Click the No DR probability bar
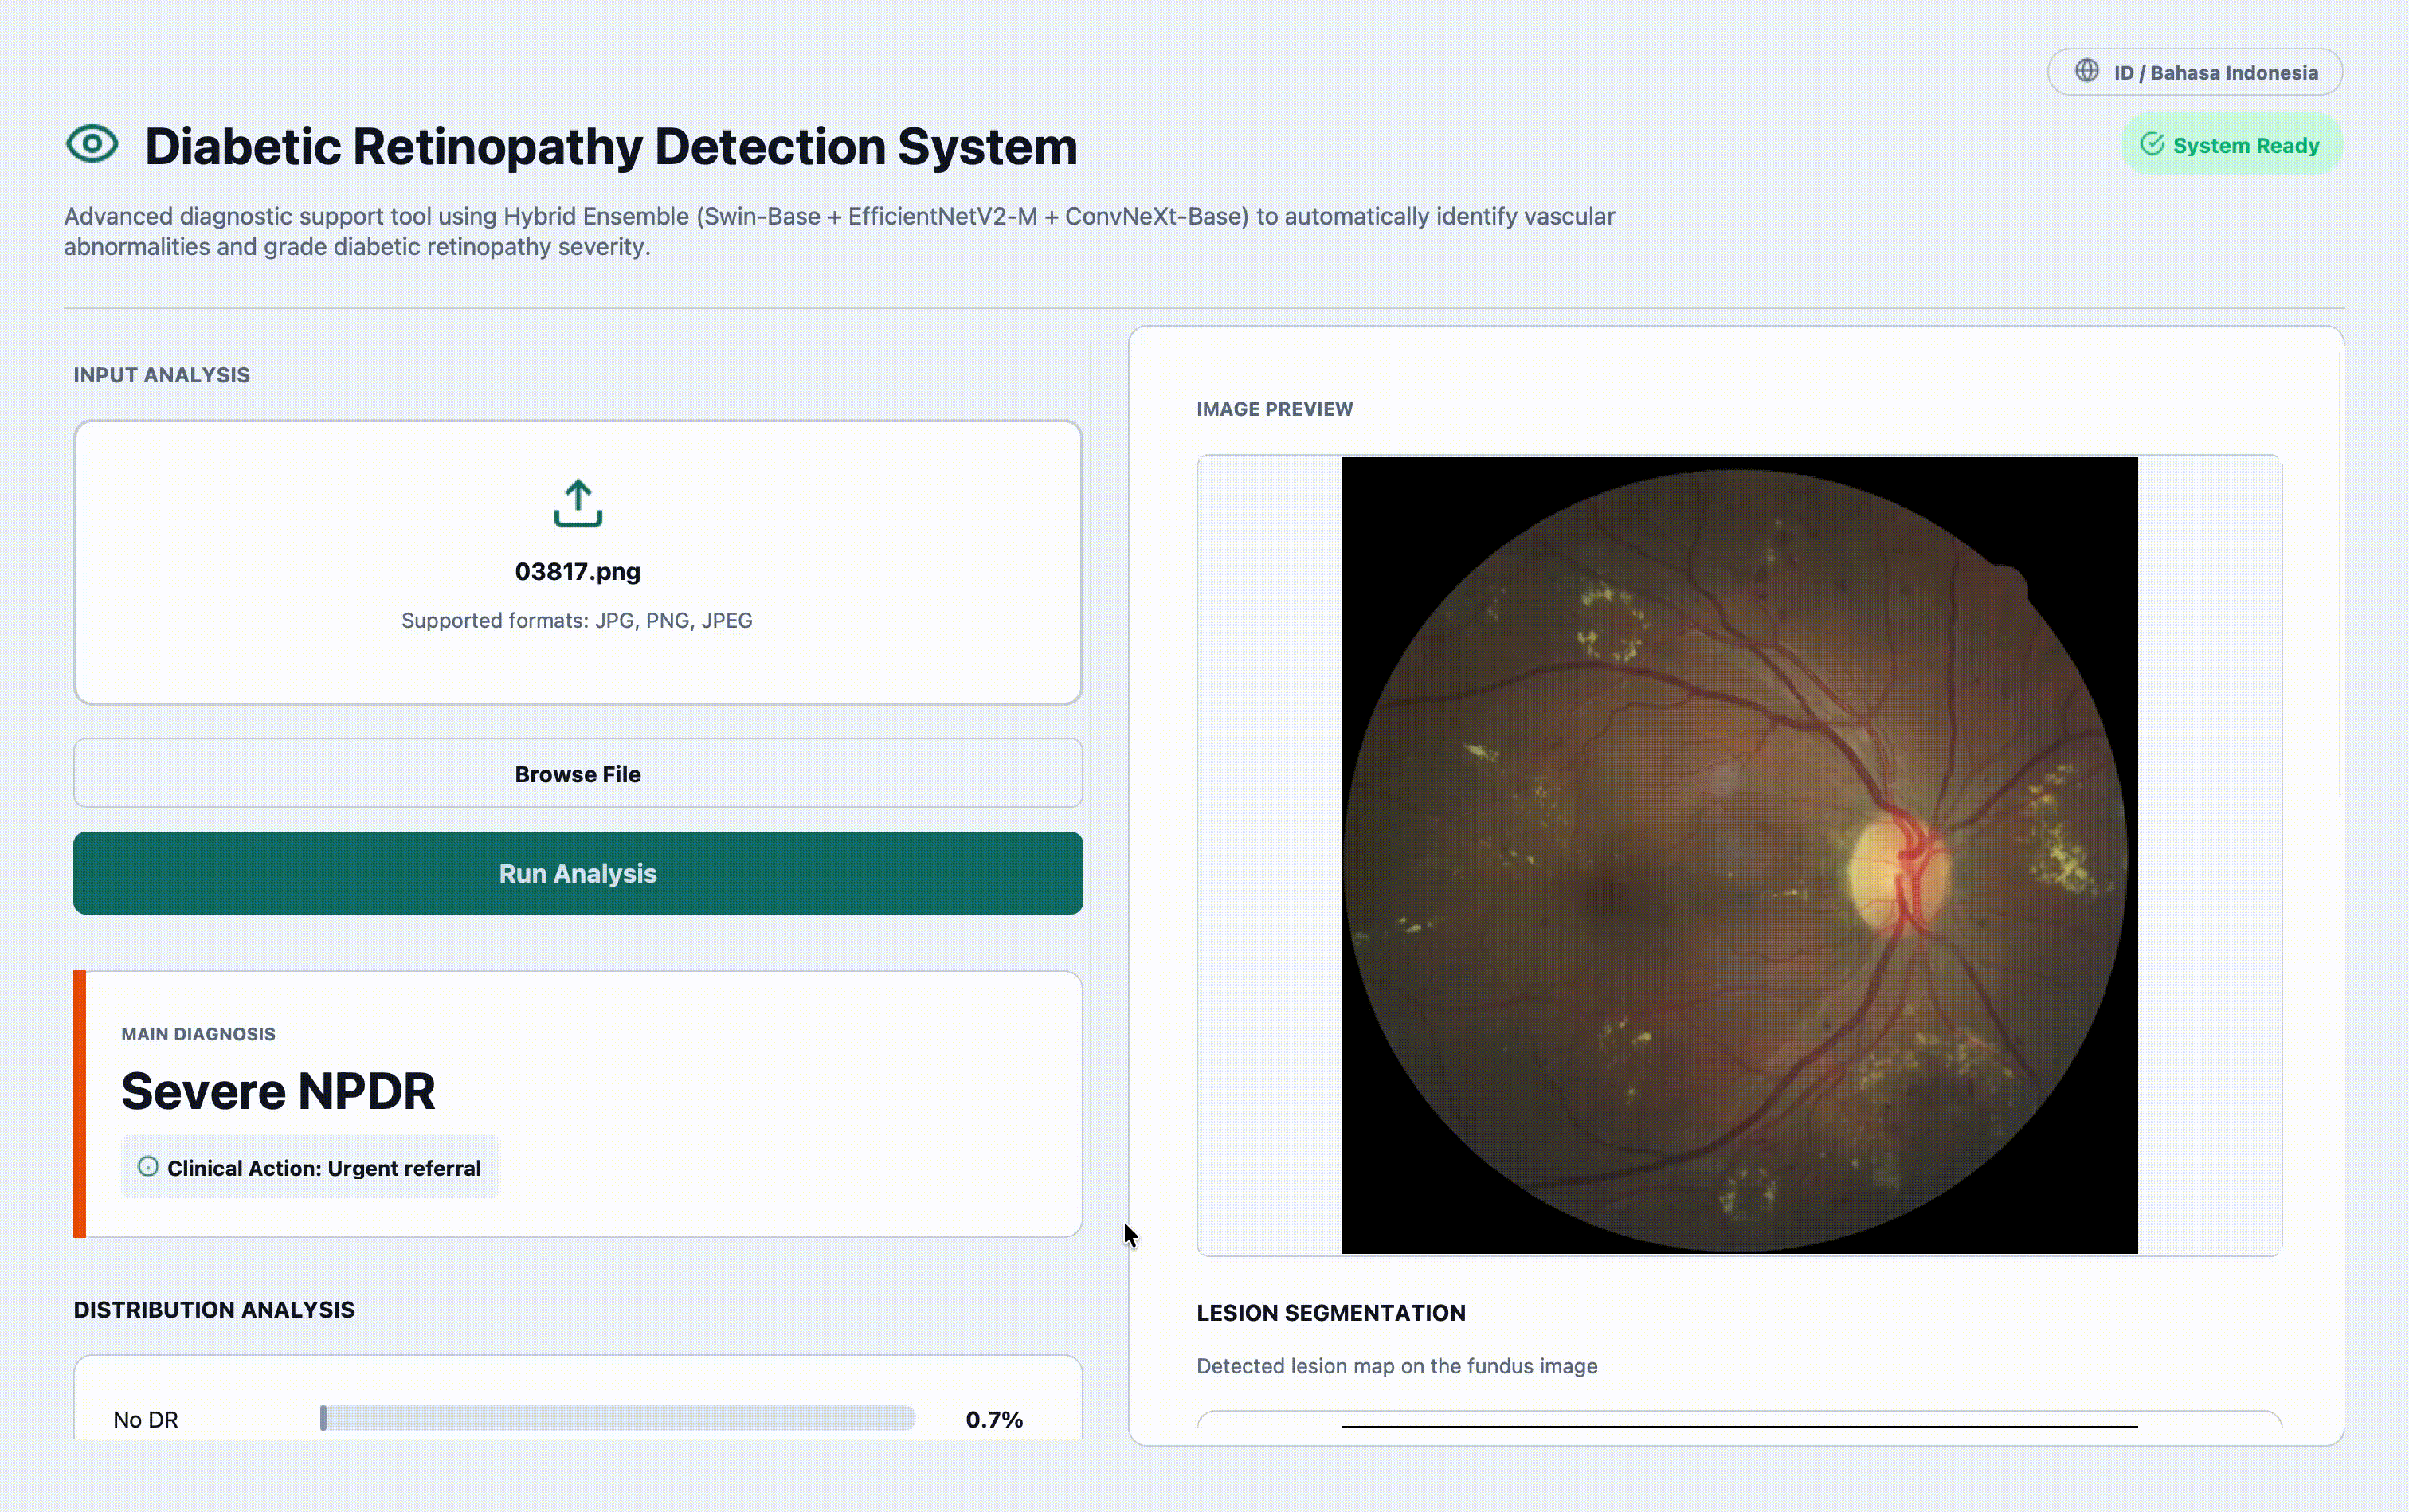This screenshot has height=1512, width=2409. (618, 1417)
